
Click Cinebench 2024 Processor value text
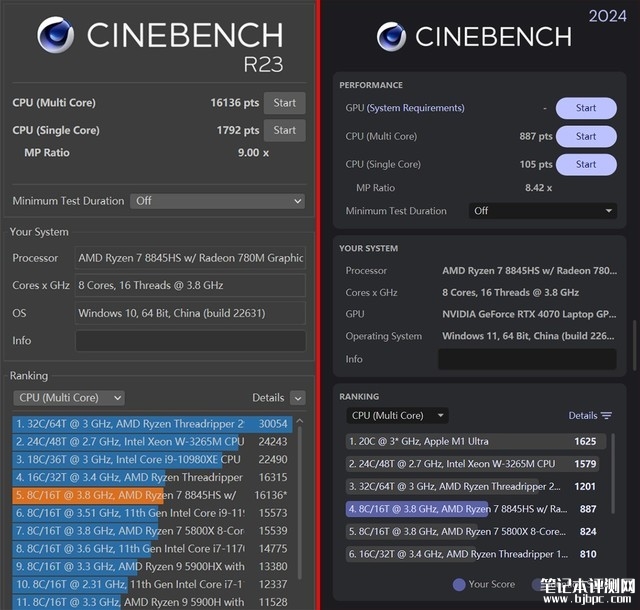[529, 271]
